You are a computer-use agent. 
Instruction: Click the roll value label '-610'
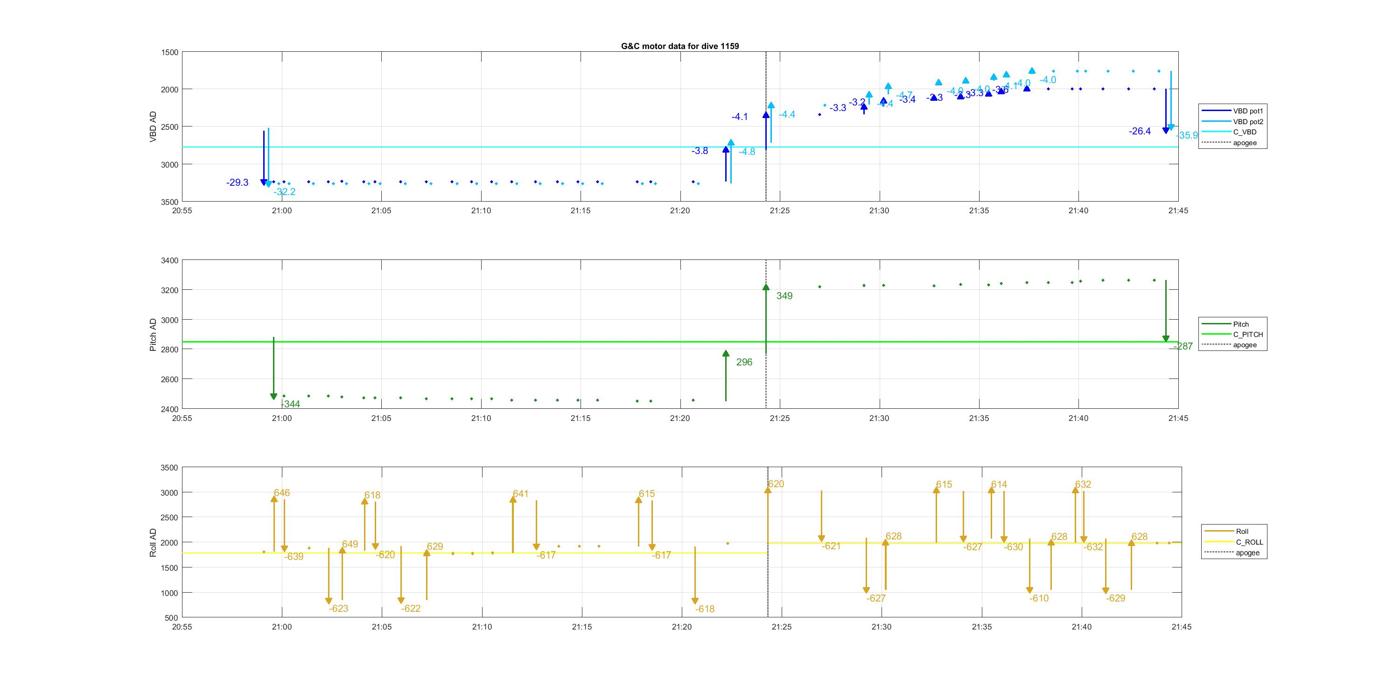pyautogui.click(x=1040, y=598)
